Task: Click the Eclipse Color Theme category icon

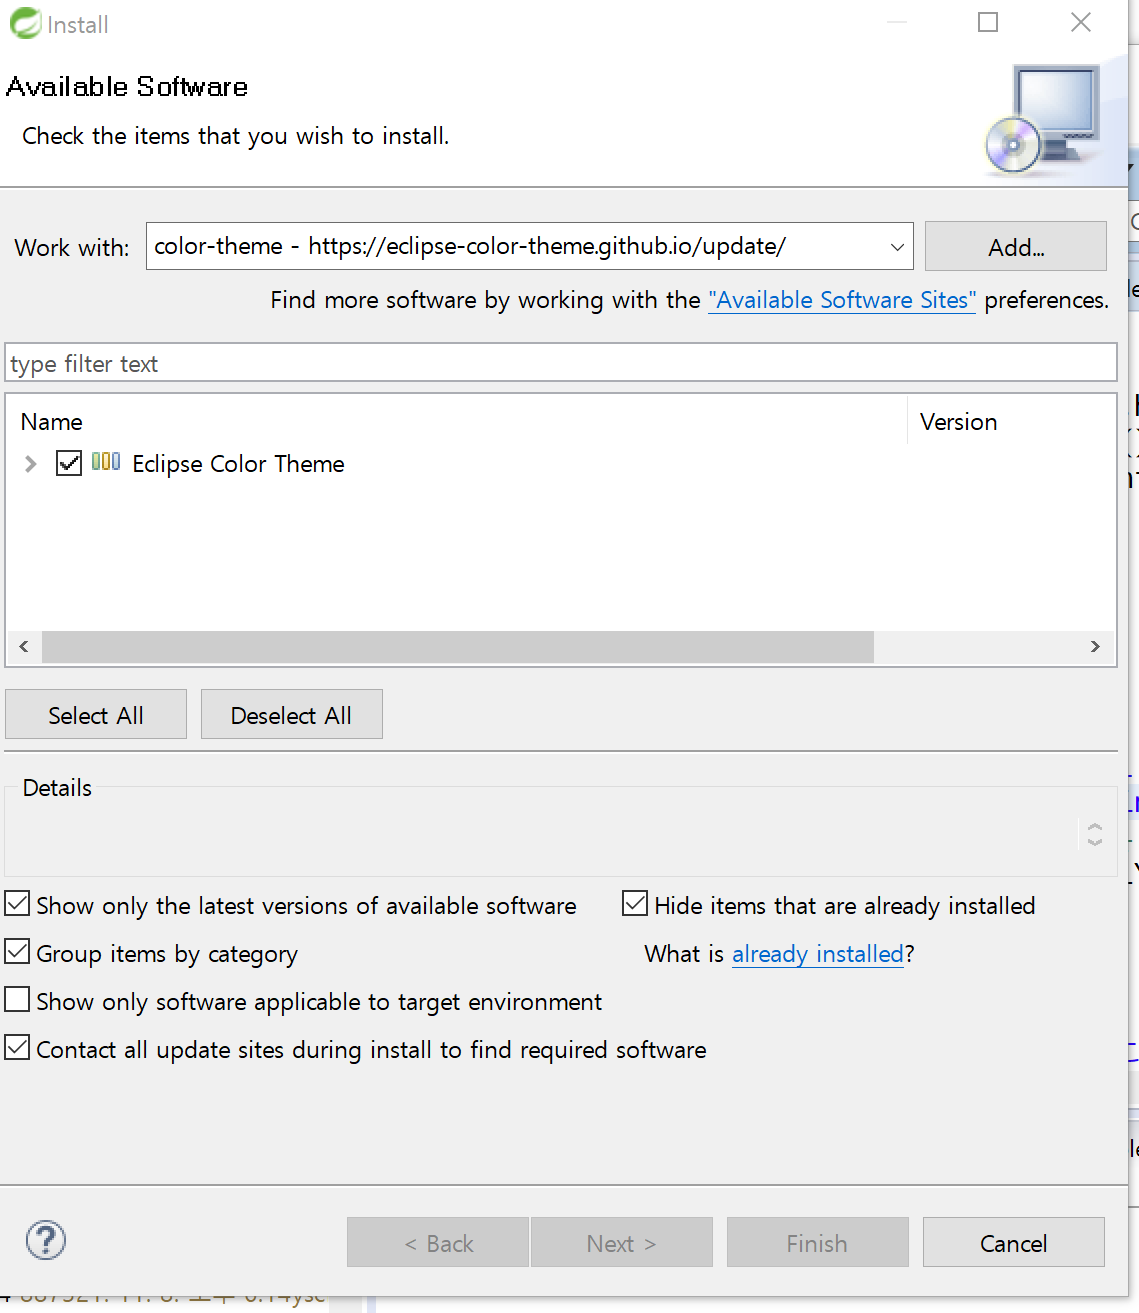Action: (x=106, y=462)
